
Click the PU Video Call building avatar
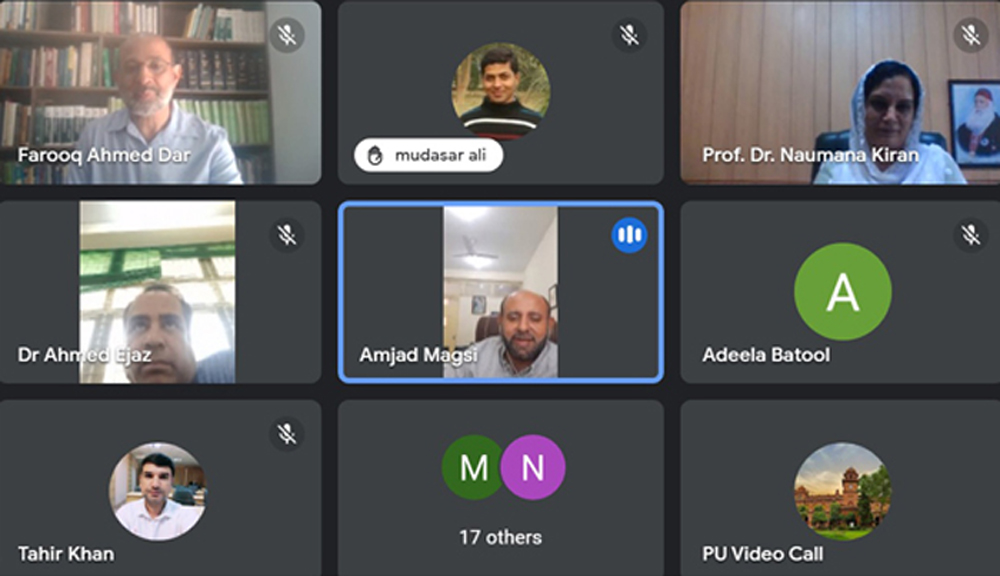click(842, 491)
